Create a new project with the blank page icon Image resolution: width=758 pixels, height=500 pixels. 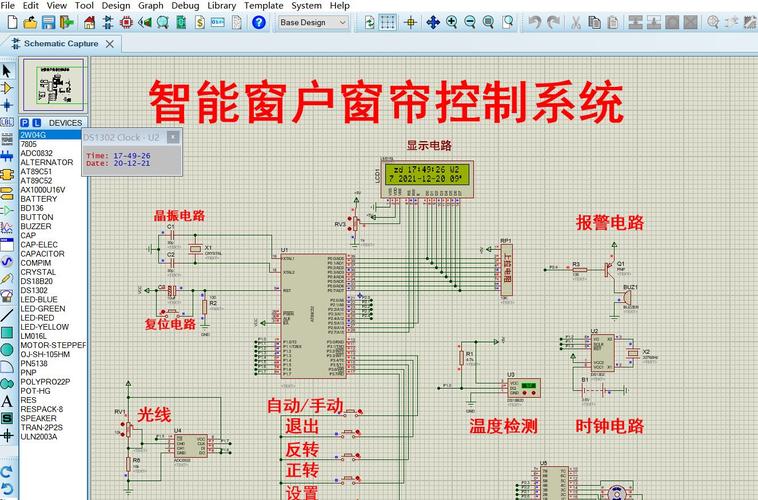tap(12, 22)
